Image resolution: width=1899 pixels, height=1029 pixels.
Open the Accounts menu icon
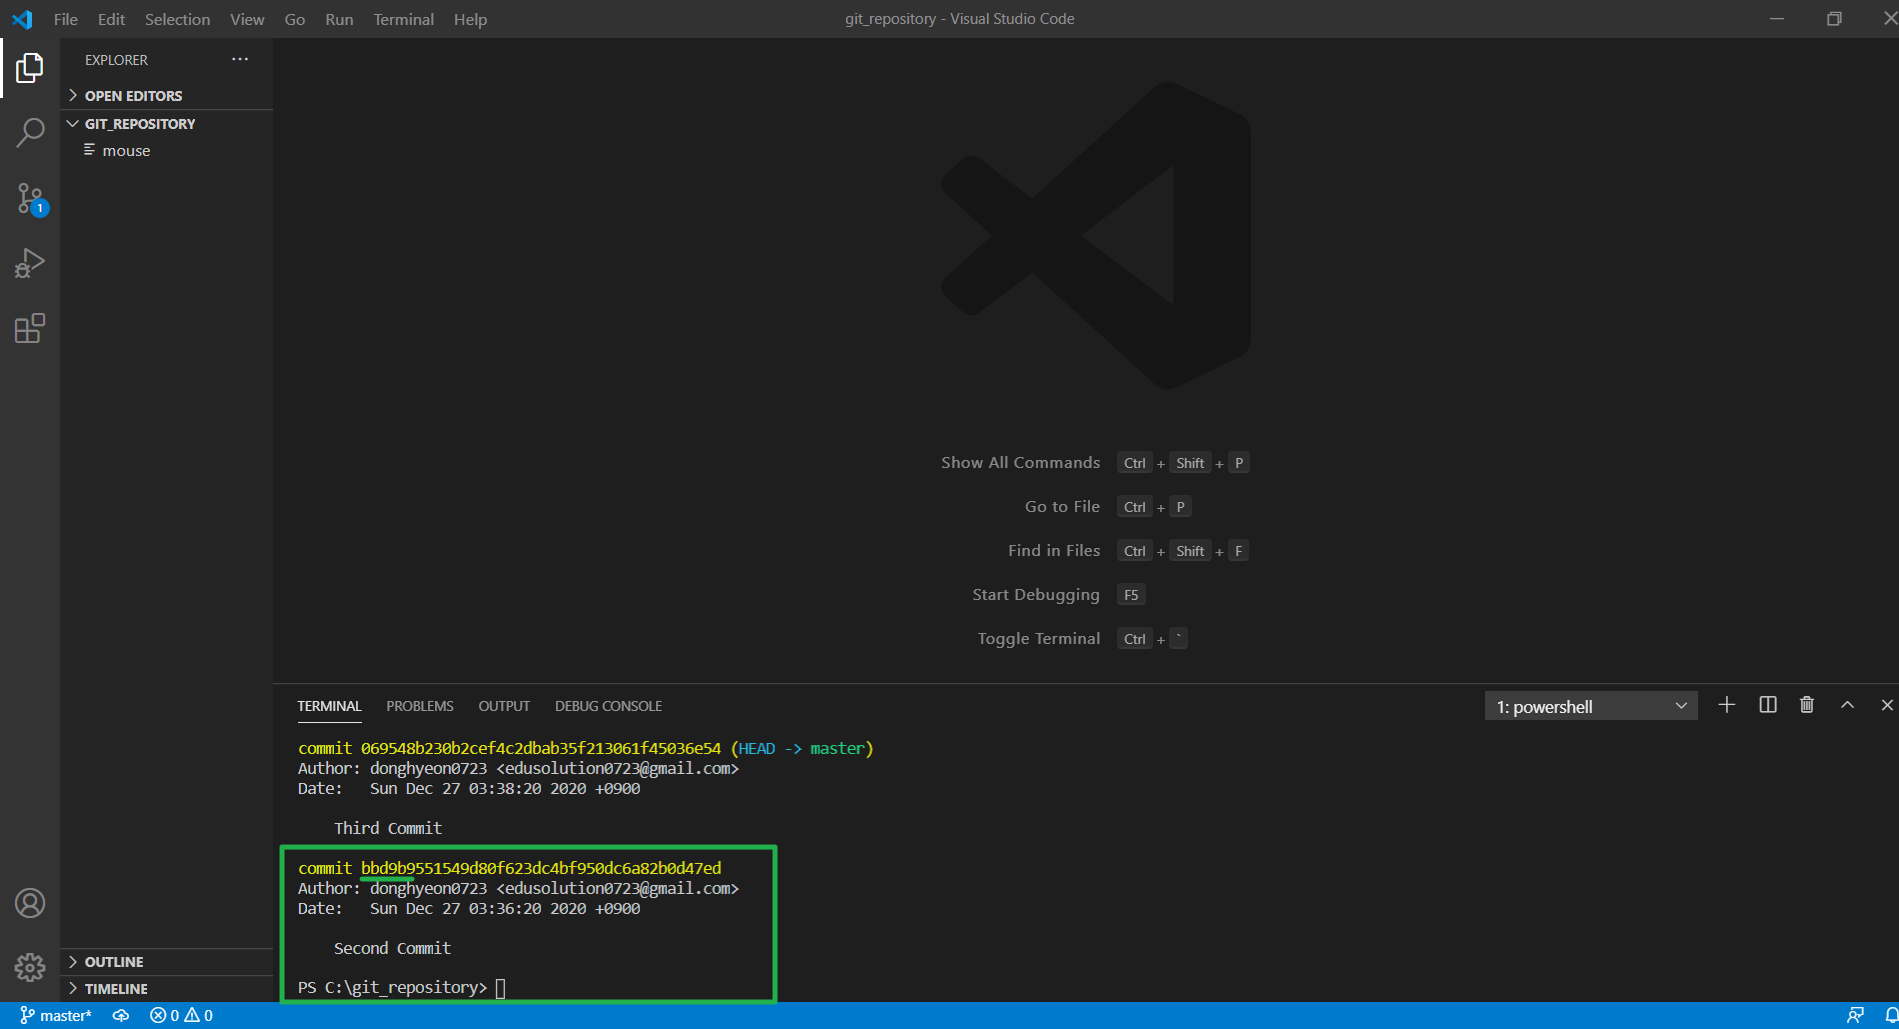[x=30, y=903]
